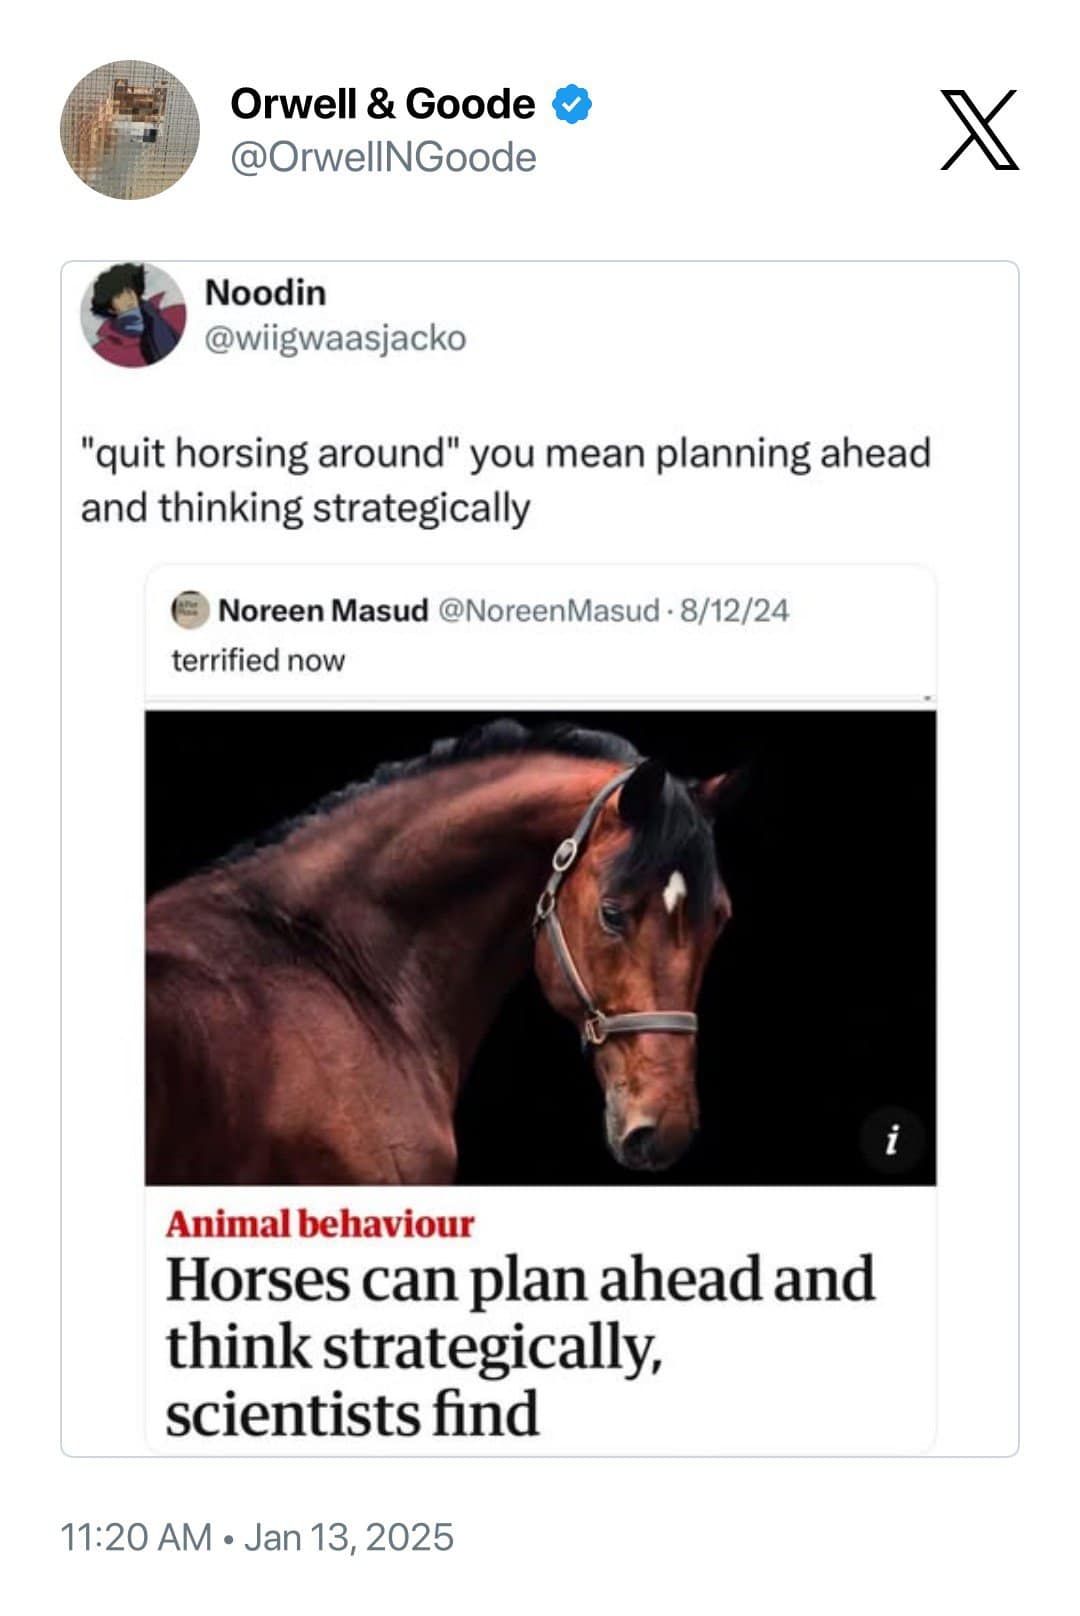Open the @OrwellNGoode profile handle

click(x=380, y=155)
